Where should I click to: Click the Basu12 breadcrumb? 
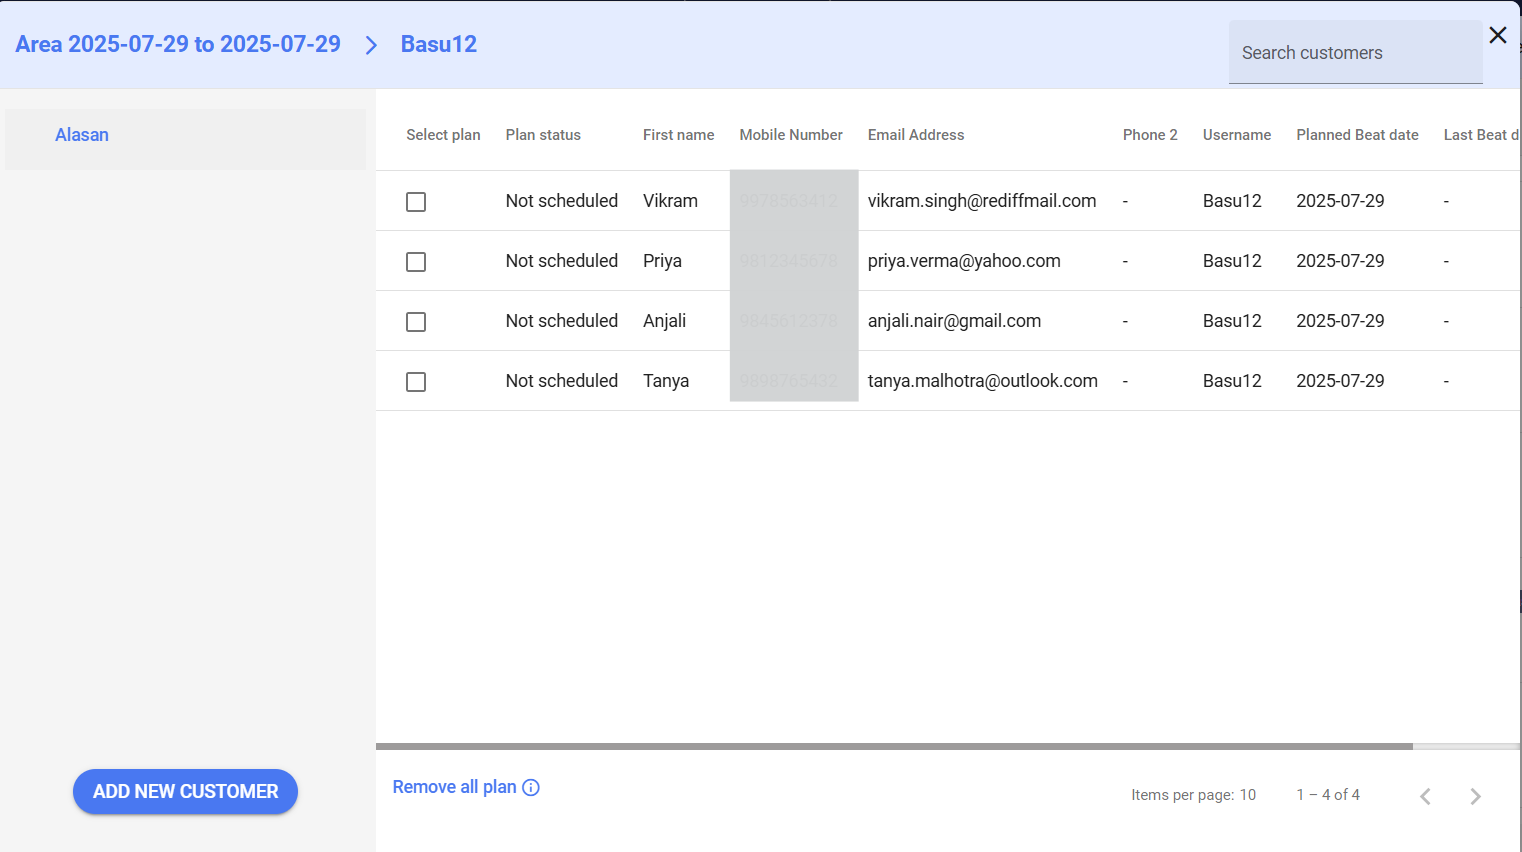tap(438, 44)
